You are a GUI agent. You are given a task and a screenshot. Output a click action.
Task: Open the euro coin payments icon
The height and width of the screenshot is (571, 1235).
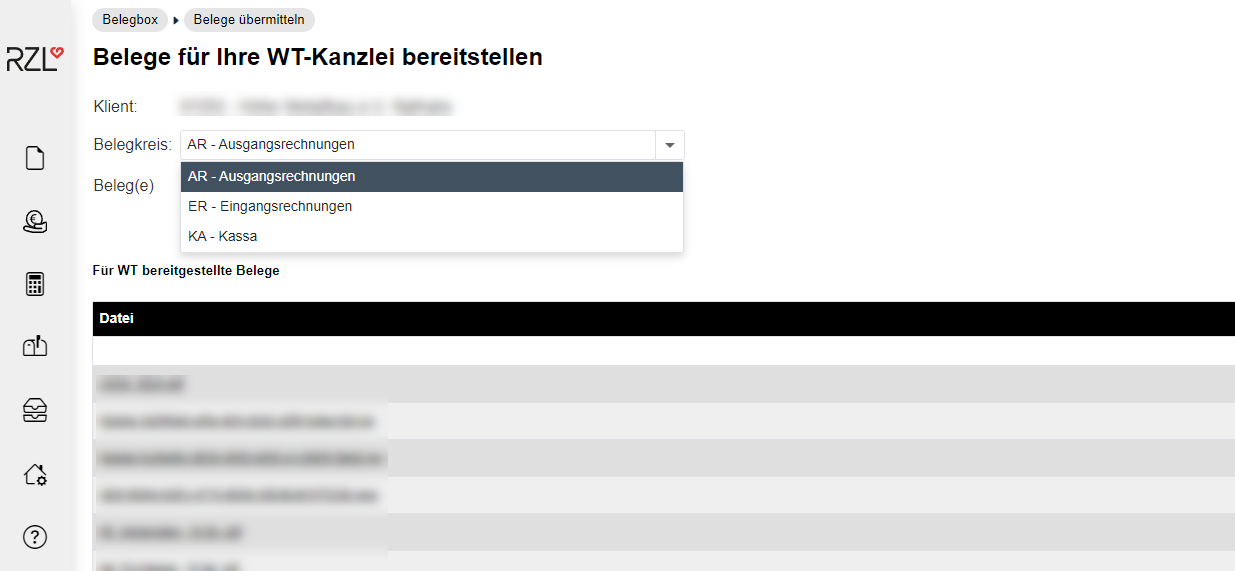(35, 222)
